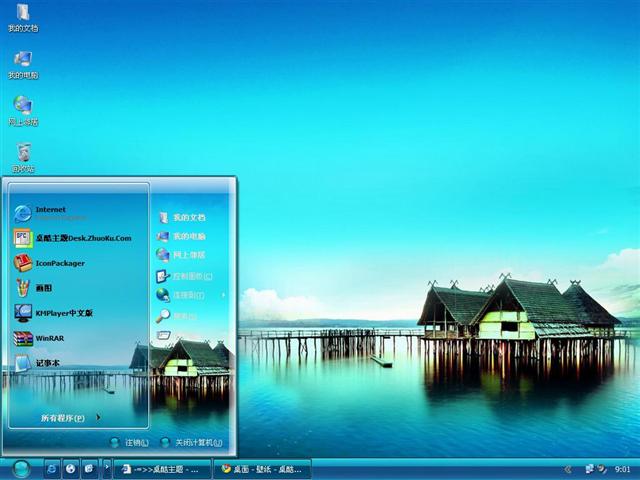
Task: Click the Start orb button
Action: pos(21,468)
